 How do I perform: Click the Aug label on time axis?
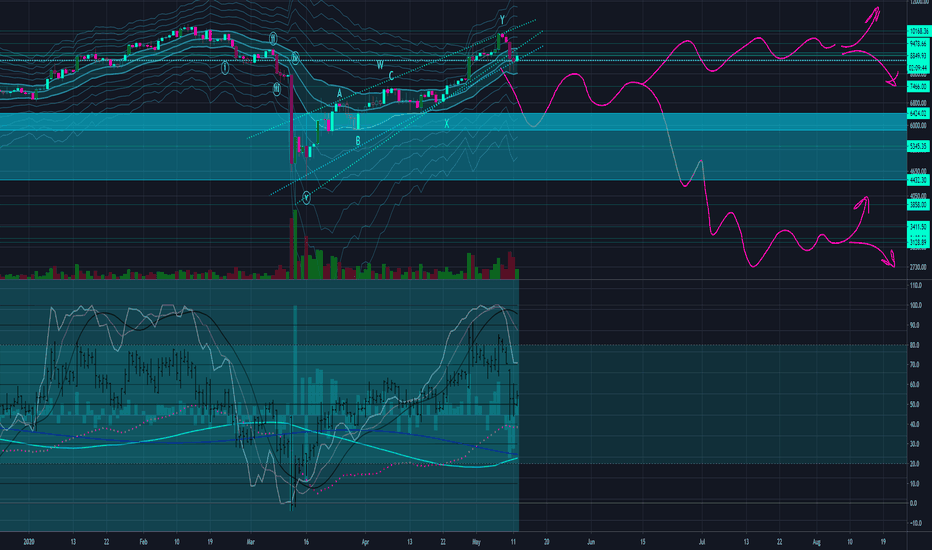[x=817, y=542]
